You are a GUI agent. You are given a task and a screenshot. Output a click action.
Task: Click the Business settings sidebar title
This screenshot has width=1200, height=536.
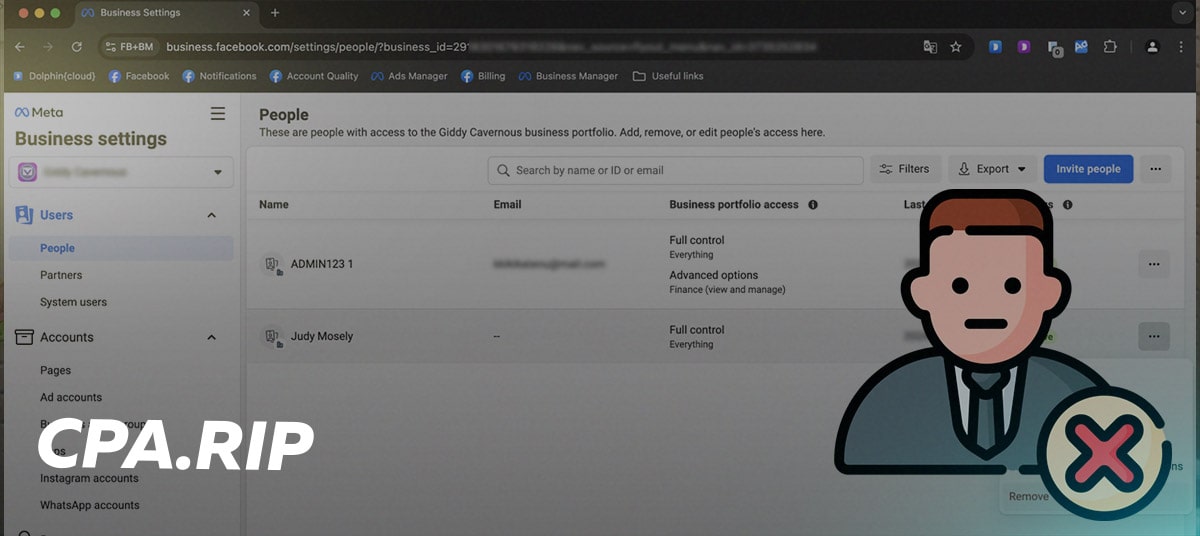pyautogui.click(x=91, y=139)
